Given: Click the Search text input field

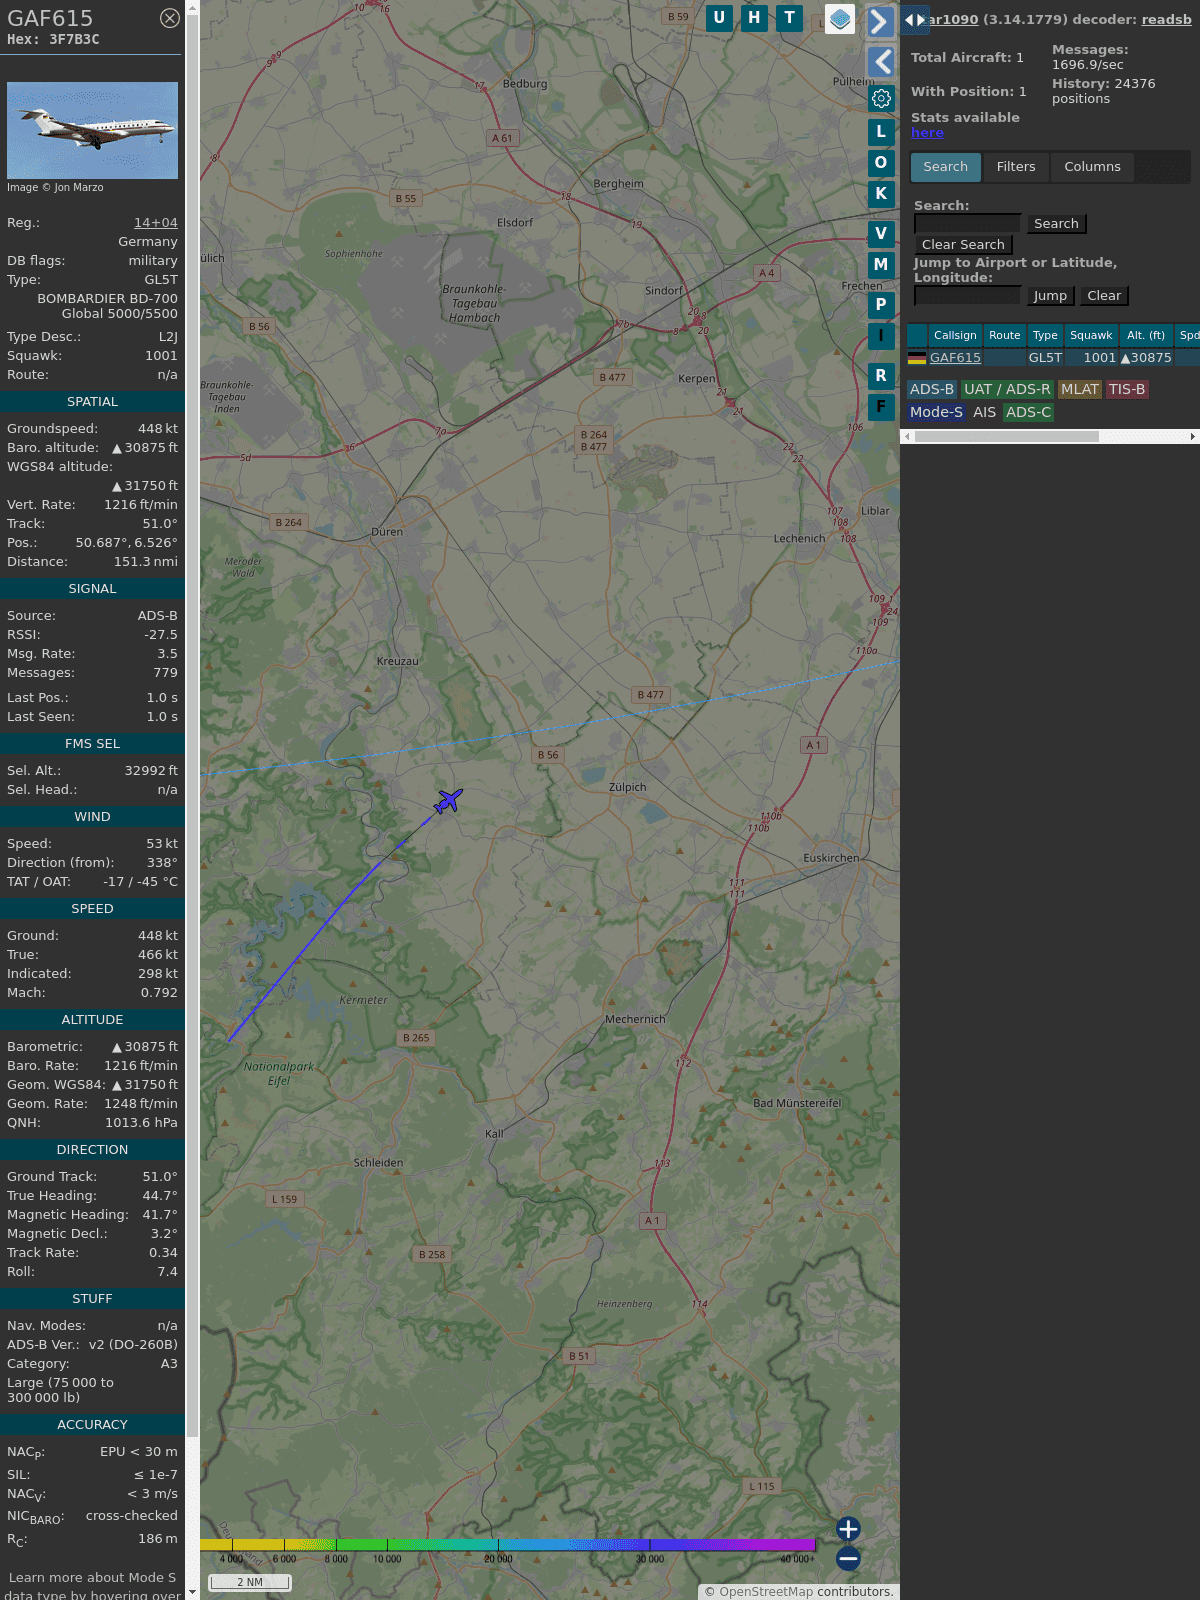Looking at the screenshot, I should click(967, 224).
